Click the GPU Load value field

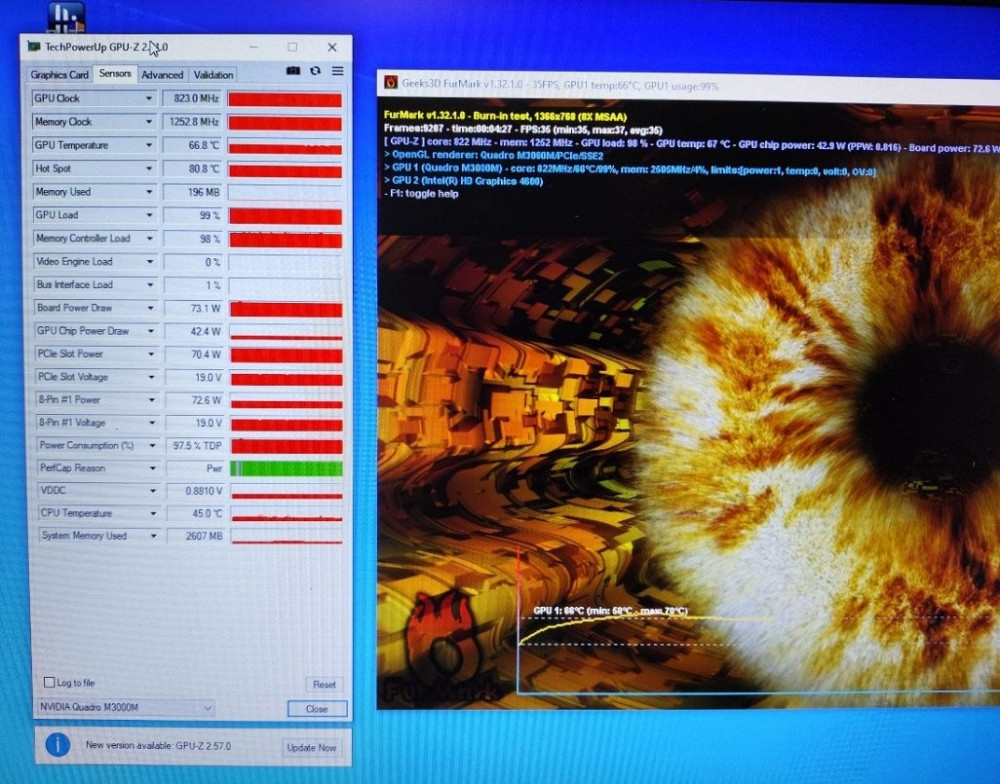[194, 215]
